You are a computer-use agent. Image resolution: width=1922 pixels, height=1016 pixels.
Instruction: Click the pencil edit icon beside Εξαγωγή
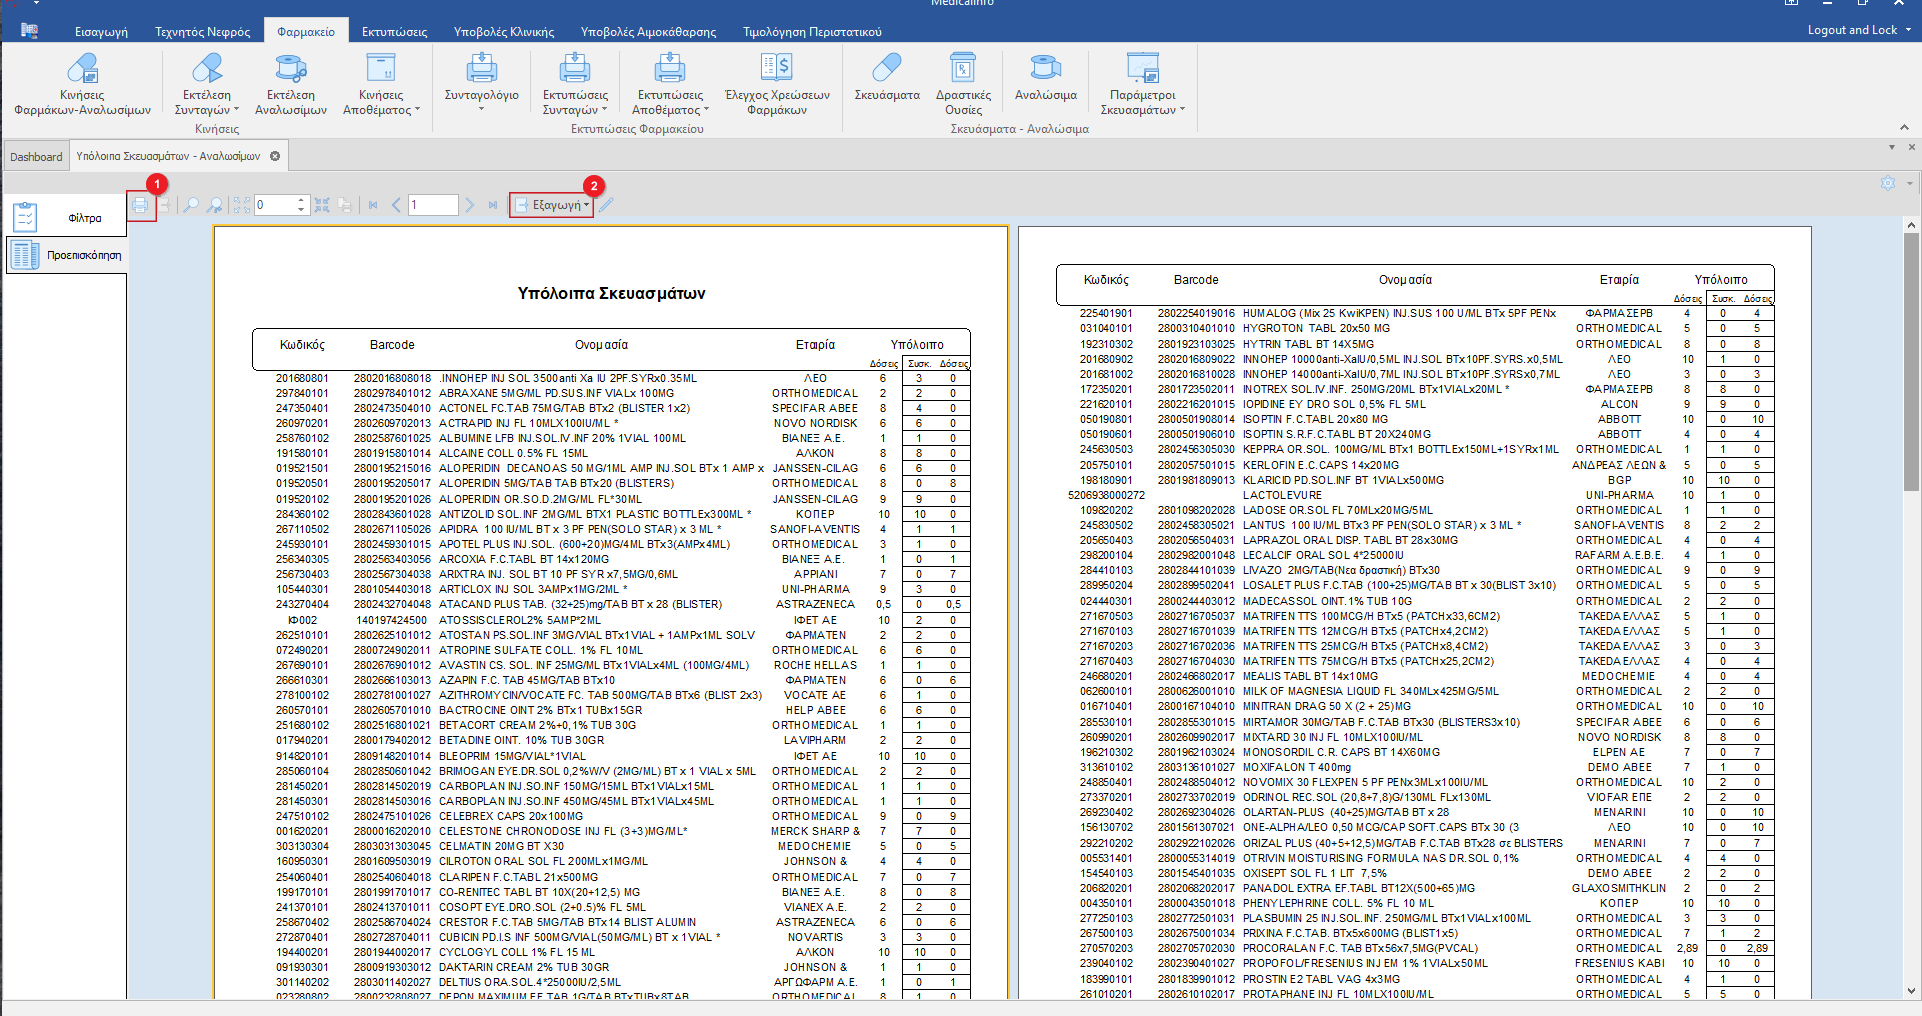click(607, 205)
